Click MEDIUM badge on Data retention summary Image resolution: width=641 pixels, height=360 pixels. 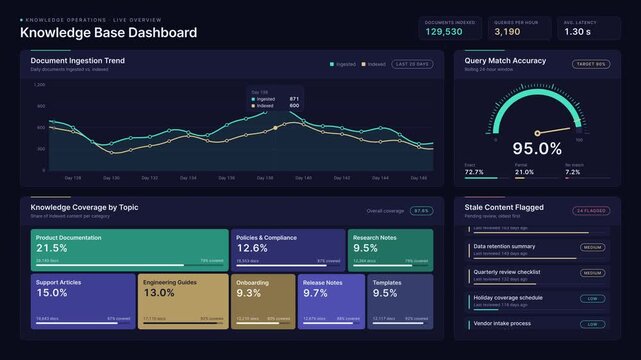(592, 247)
